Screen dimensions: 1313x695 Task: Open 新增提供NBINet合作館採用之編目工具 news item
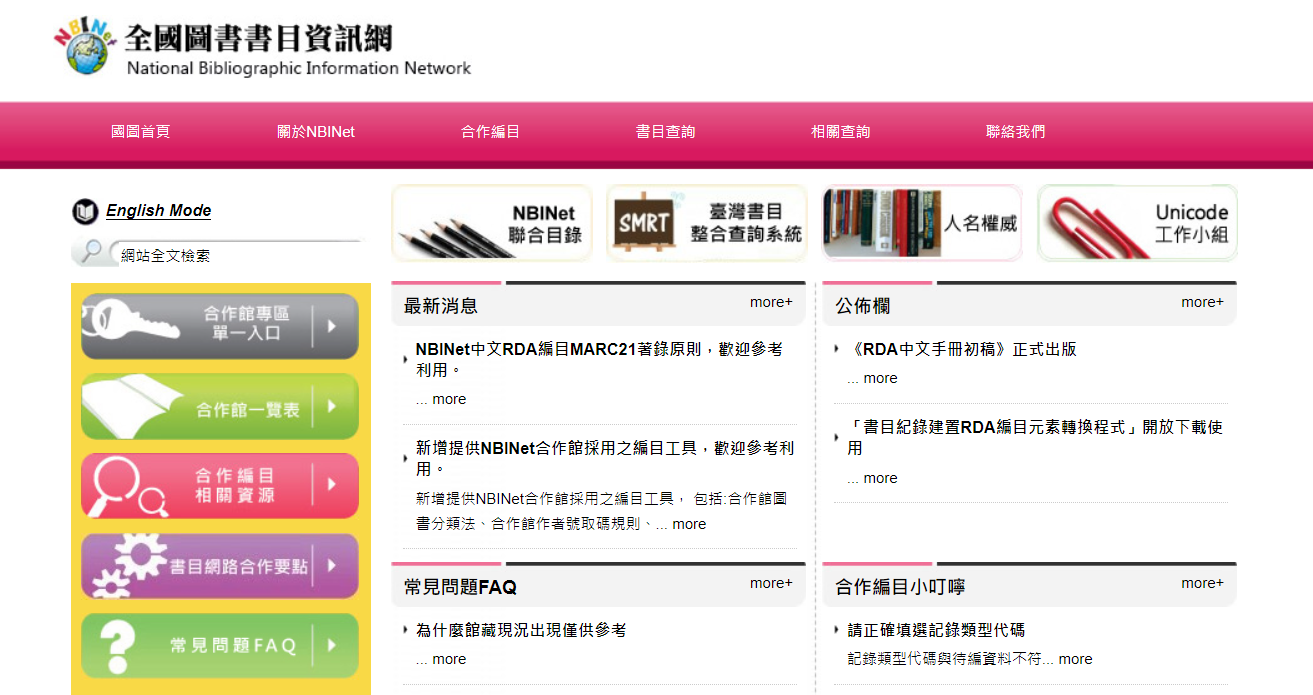(605, 459)
